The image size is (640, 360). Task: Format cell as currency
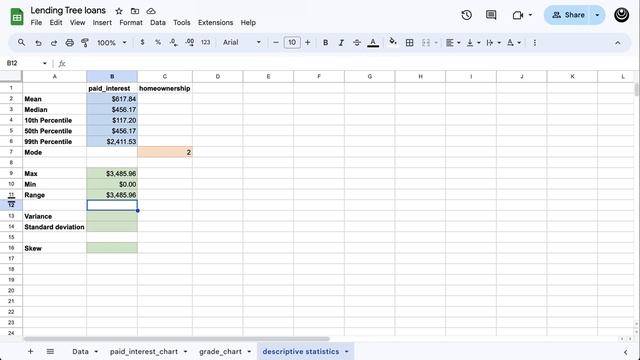point(142,42)
